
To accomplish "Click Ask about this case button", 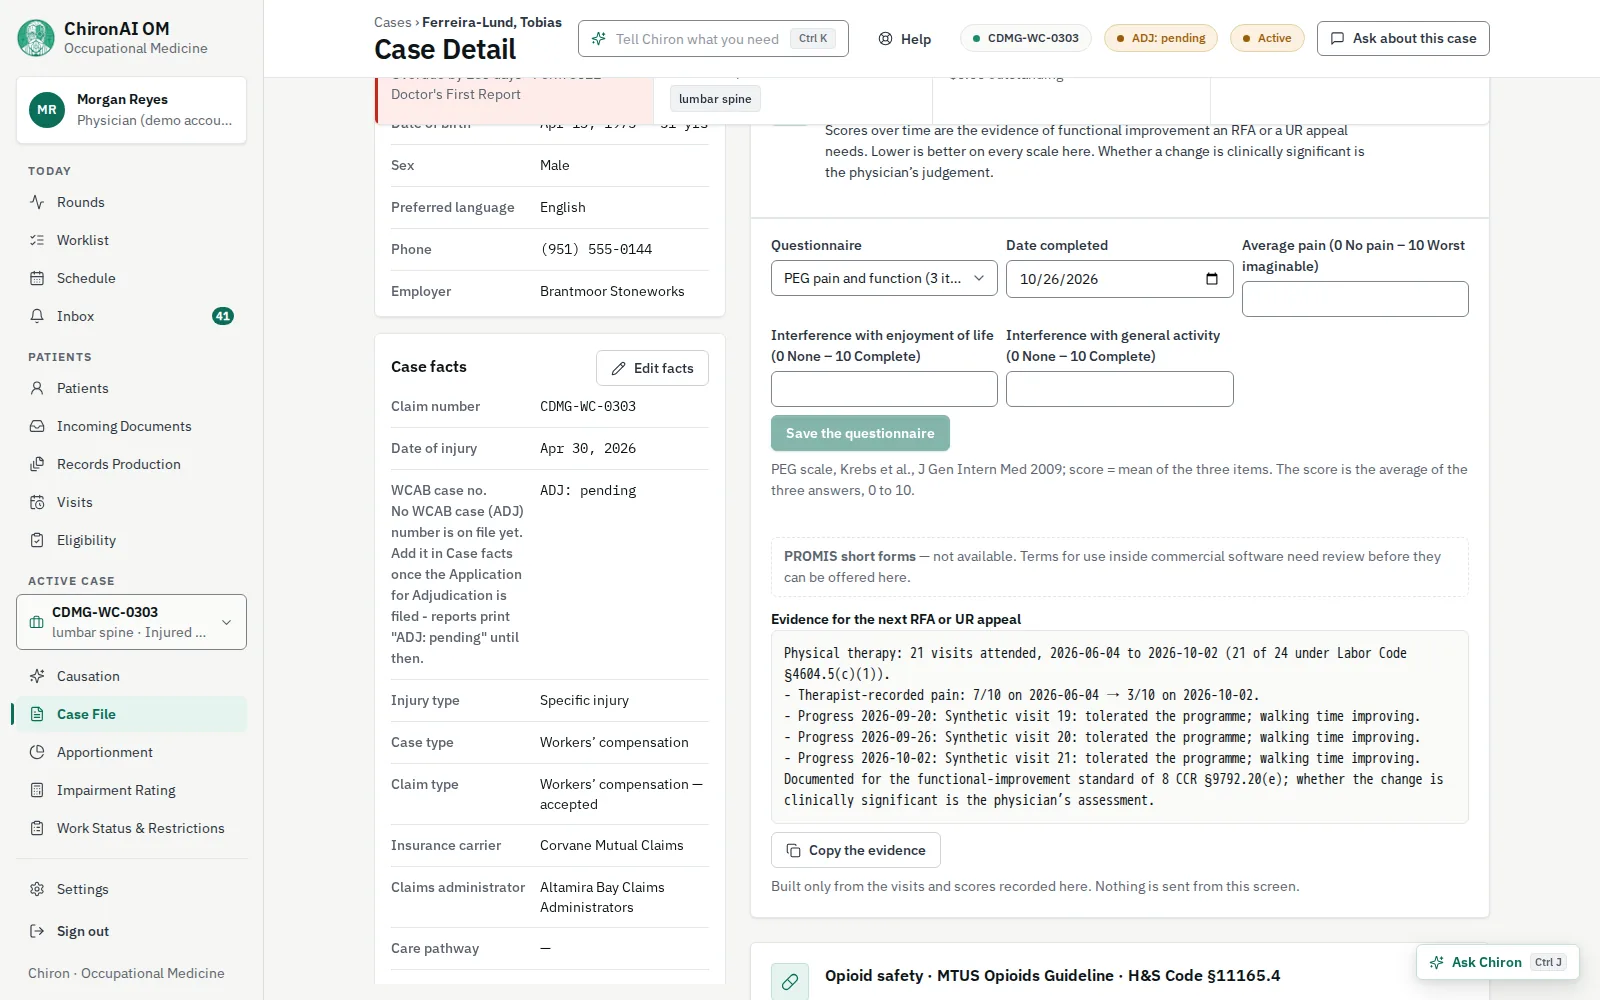I will (1403, 38).
